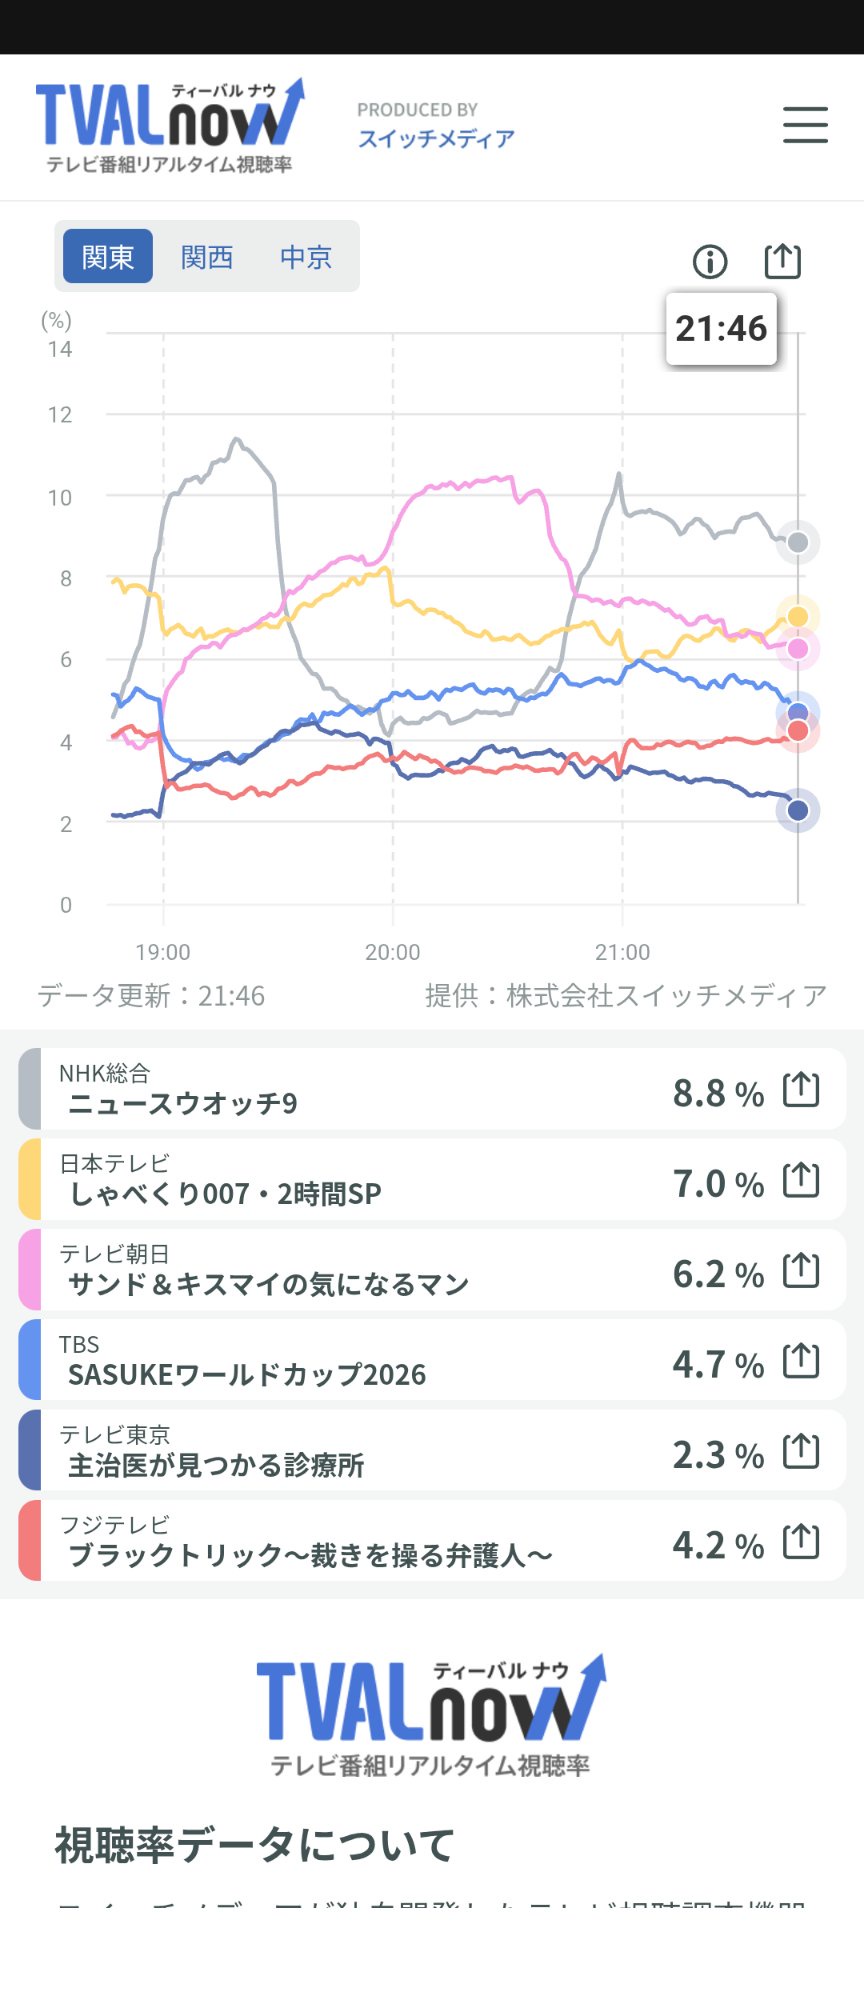This screenshot has height=2016, width=864.
Task: Share the chart using top share icon
Action: (x=783, y=260)
